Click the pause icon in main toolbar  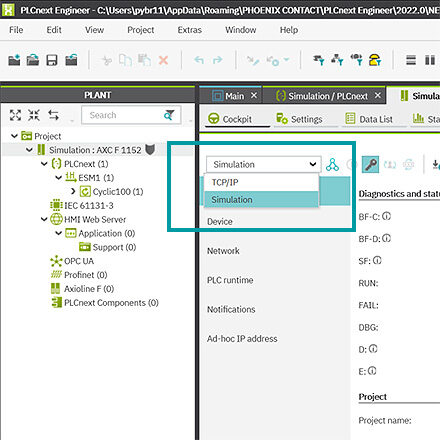click(x=430, y=60)
